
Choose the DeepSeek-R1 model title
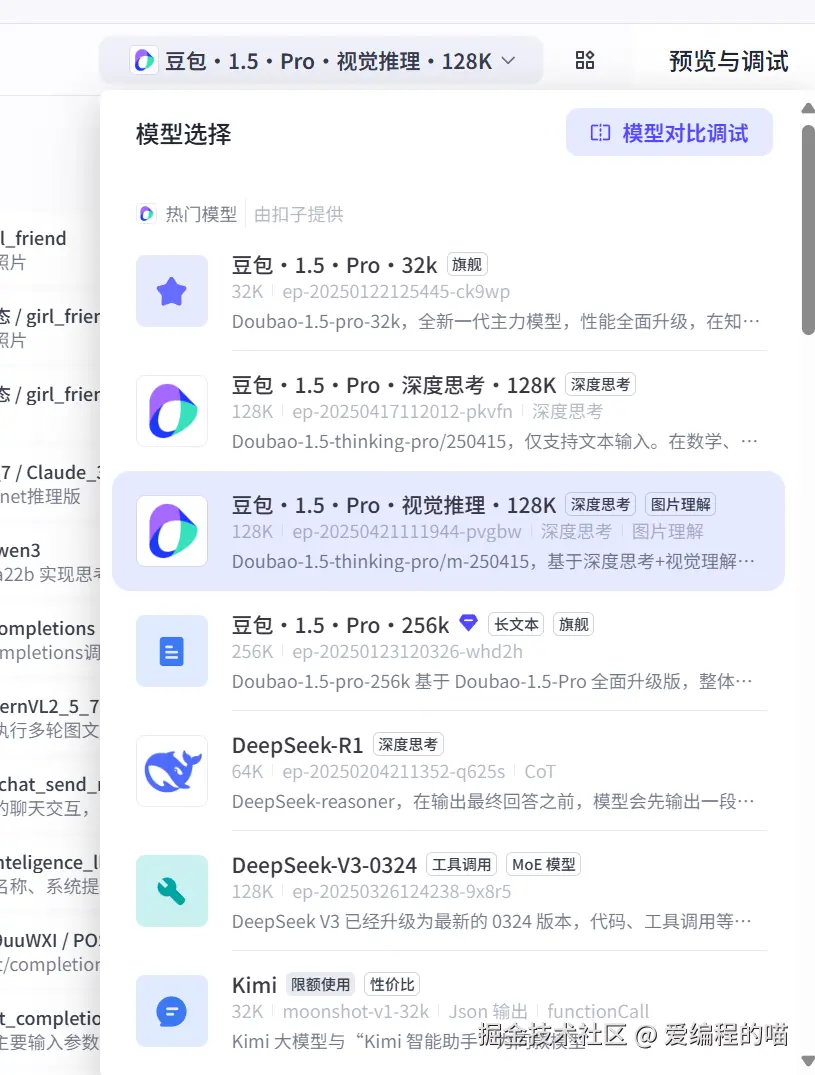point(297,745)
